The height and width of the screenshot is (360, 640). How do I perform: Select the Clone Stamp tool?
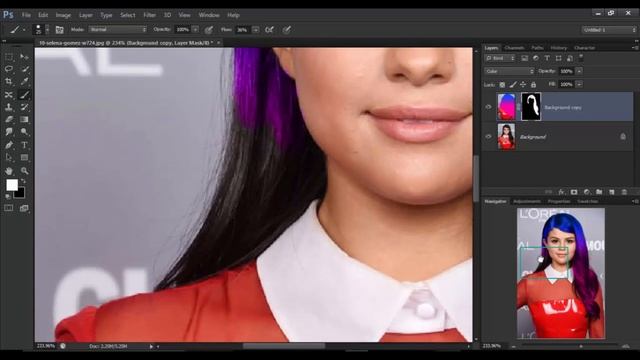(x=9, y=107)
